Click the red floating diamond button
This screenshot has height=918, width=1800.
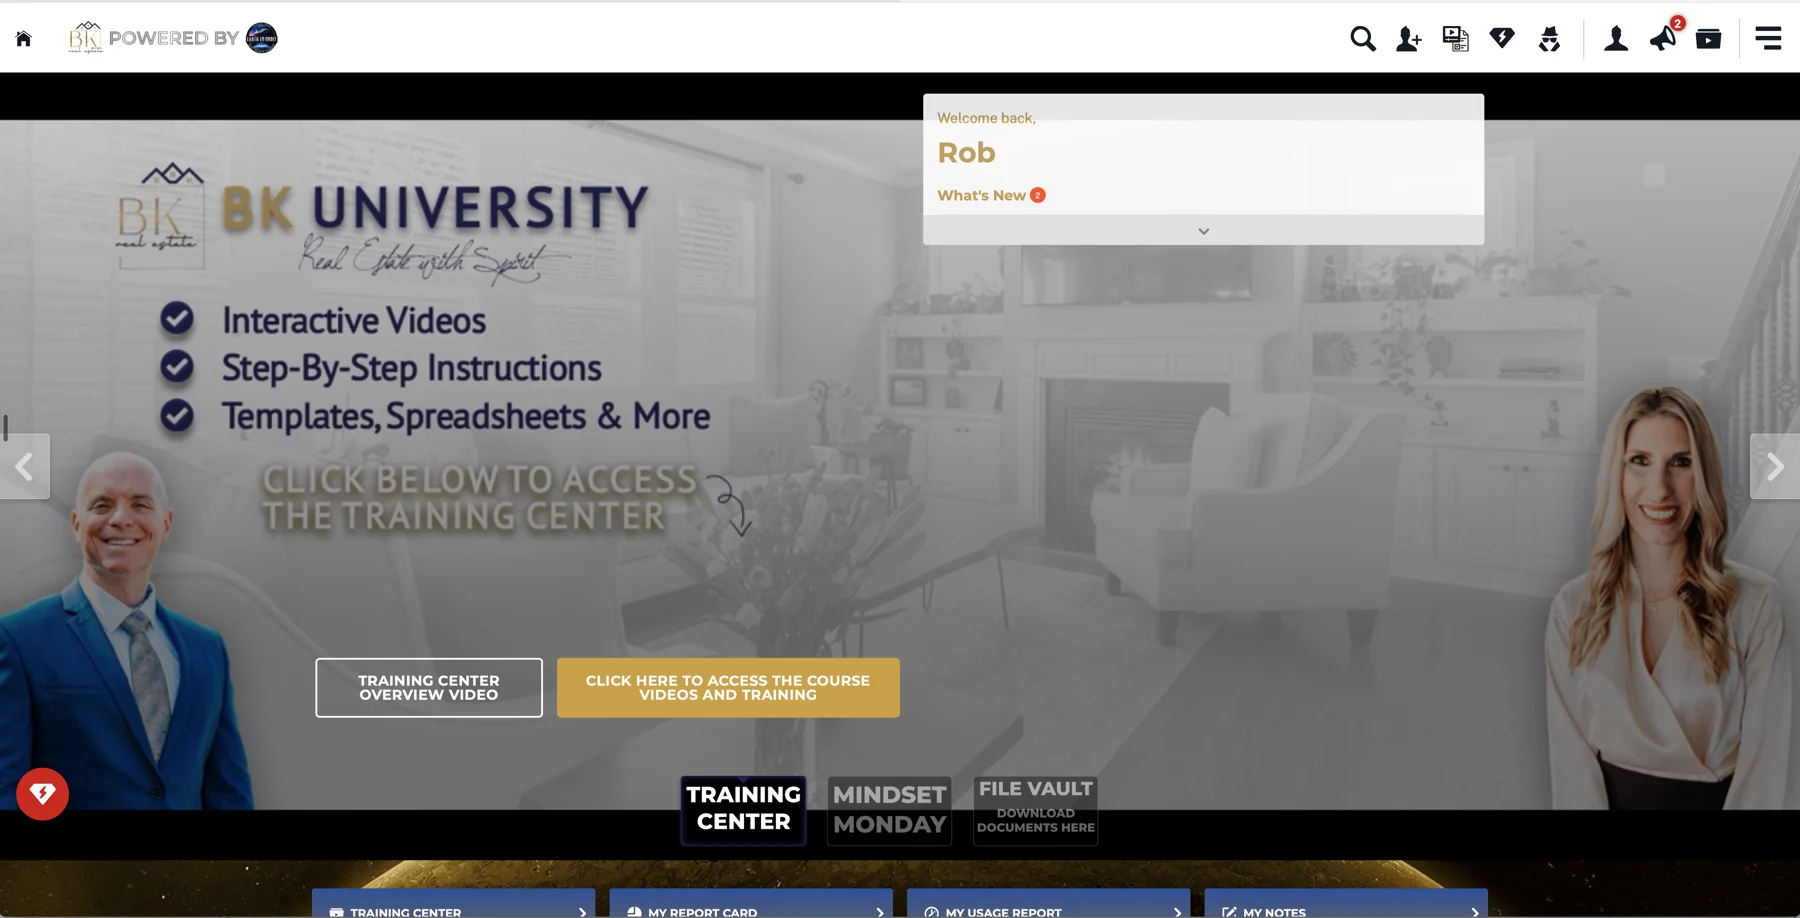pos(42,794)
